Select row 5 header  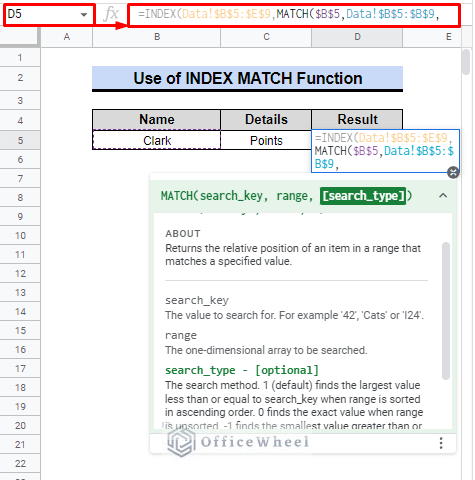coord(20,140)
